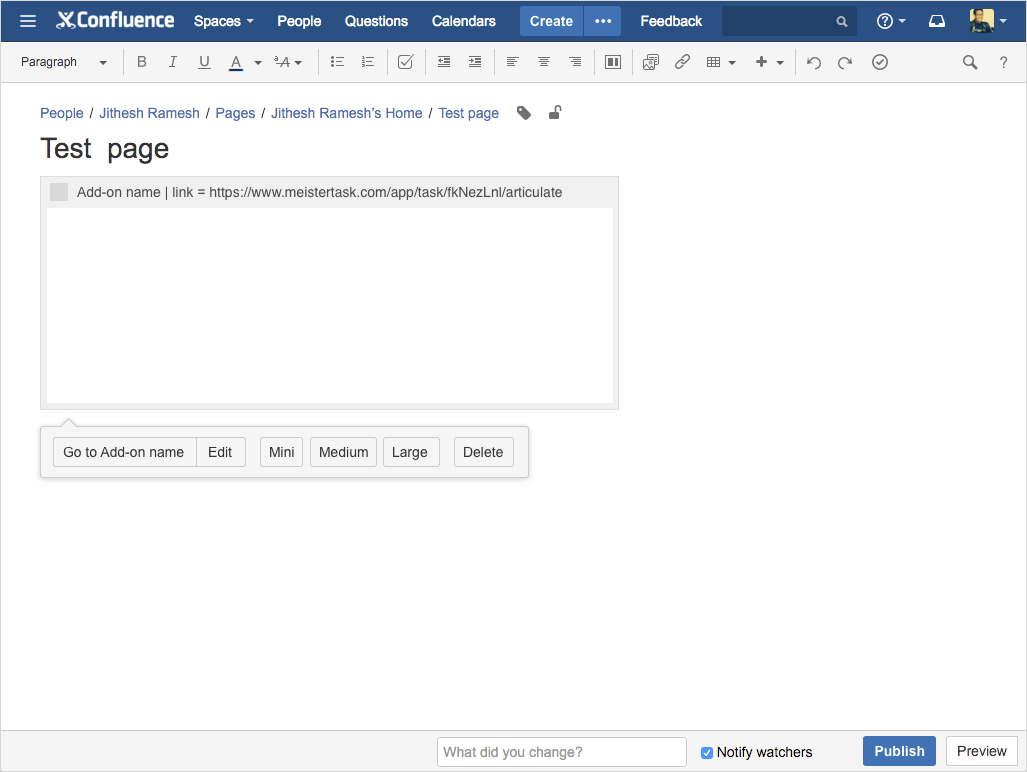The image size is (1027, 772).
Task: Click the Jithesh Ramesh breadcrumb link
Action: [x=149, y=113]
